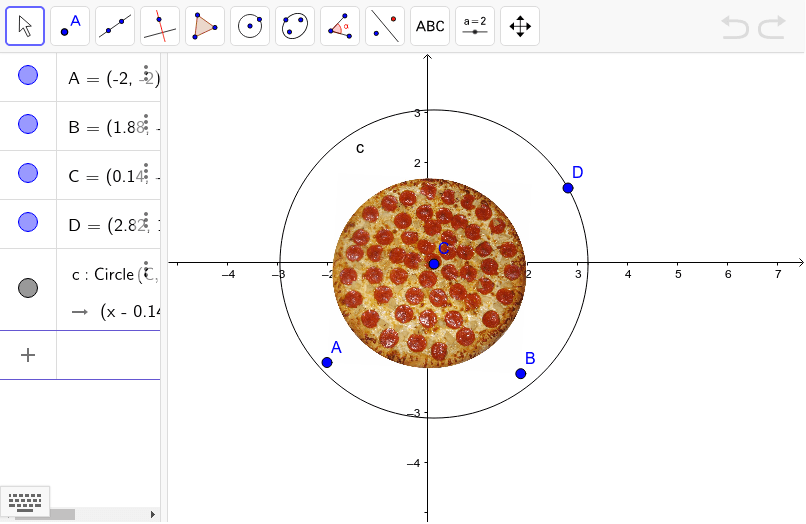Select the Perpendicular Line tool
The width and height of the screenshot is (806, 524).
click(160, 26)
